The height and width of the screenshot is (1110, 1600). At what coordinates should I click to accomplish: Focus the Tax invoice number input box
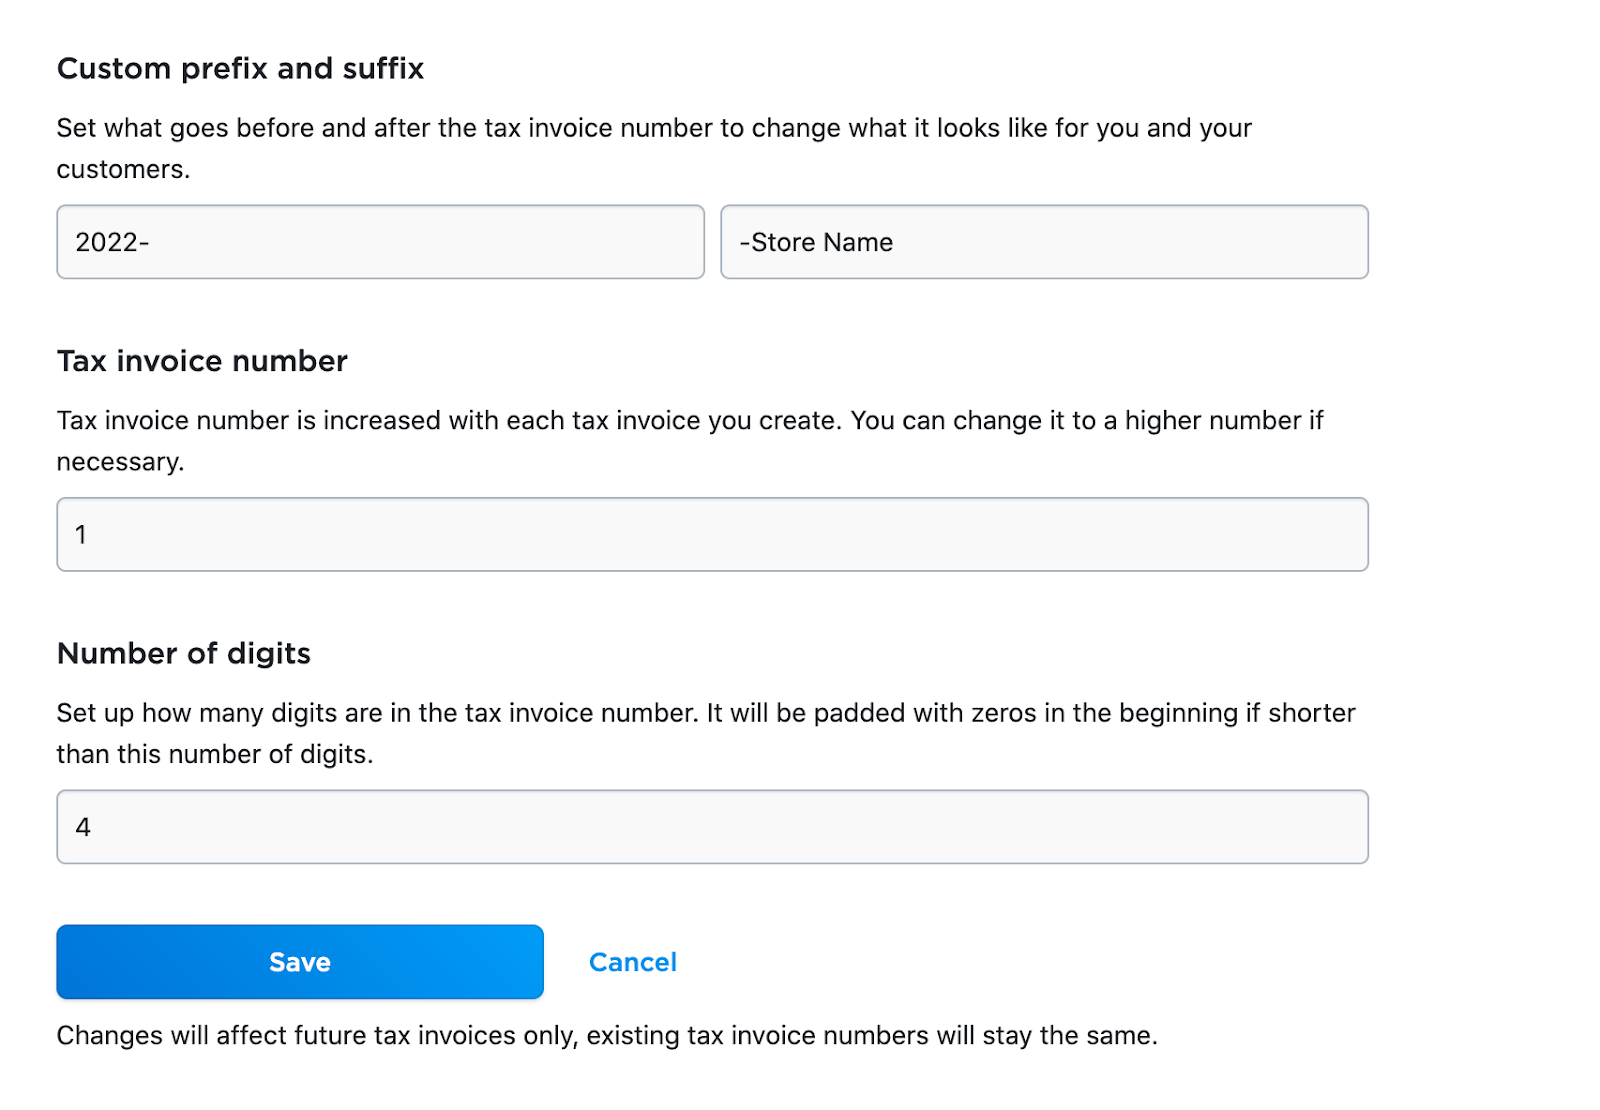[712, 535]
